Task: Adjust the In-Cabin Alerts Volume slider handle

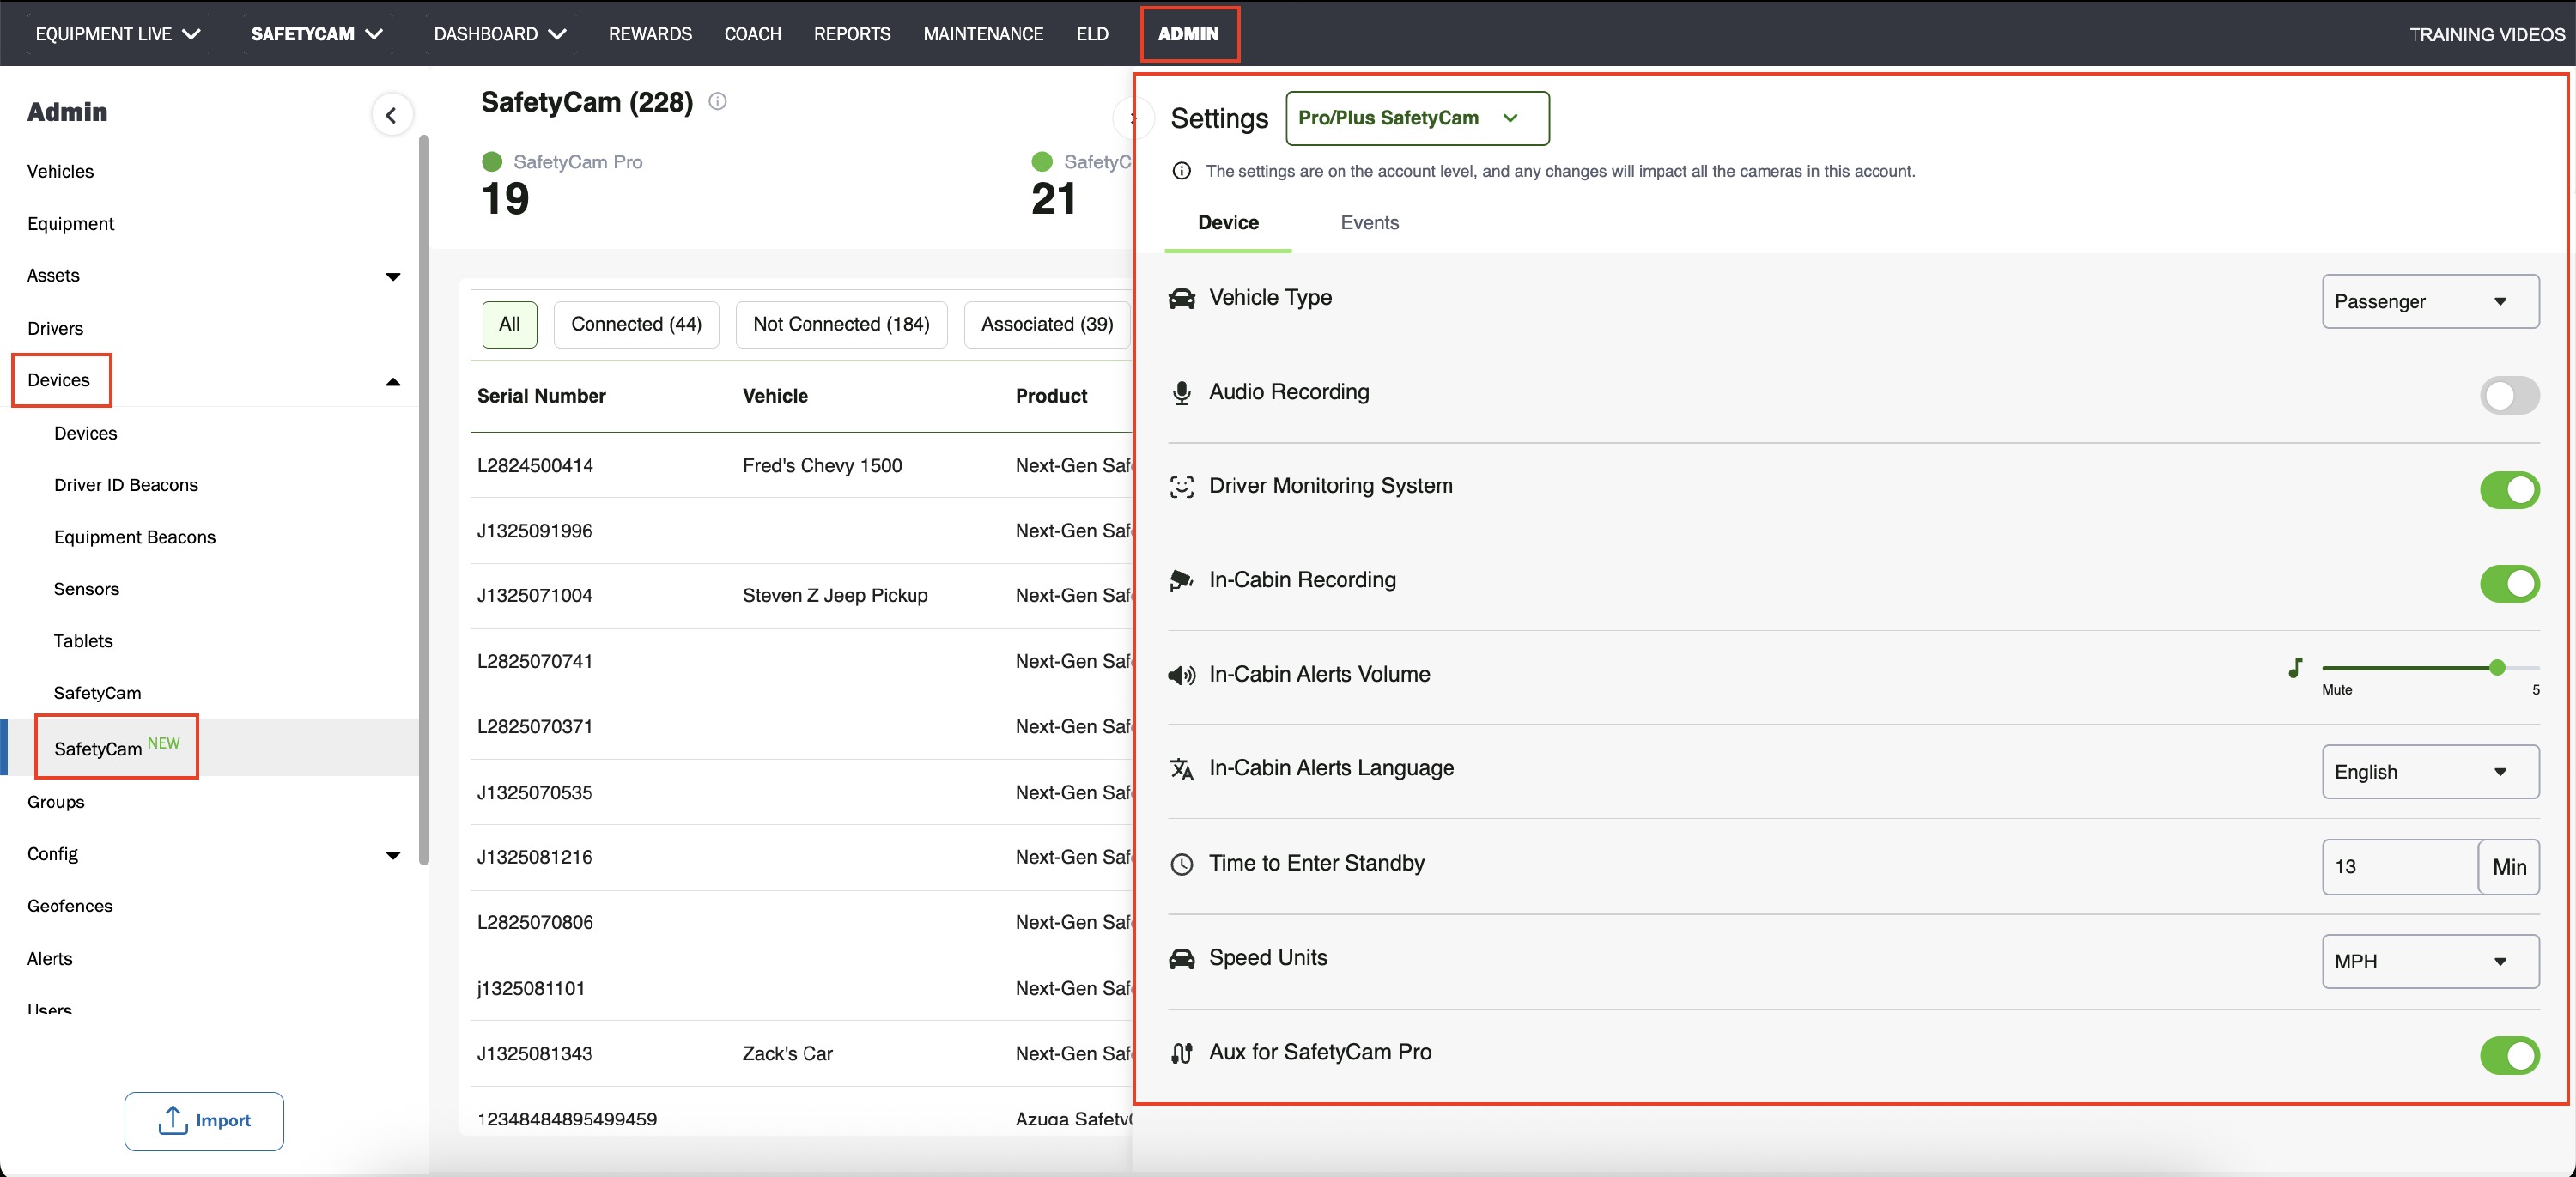Action: tap(2497, 668)
